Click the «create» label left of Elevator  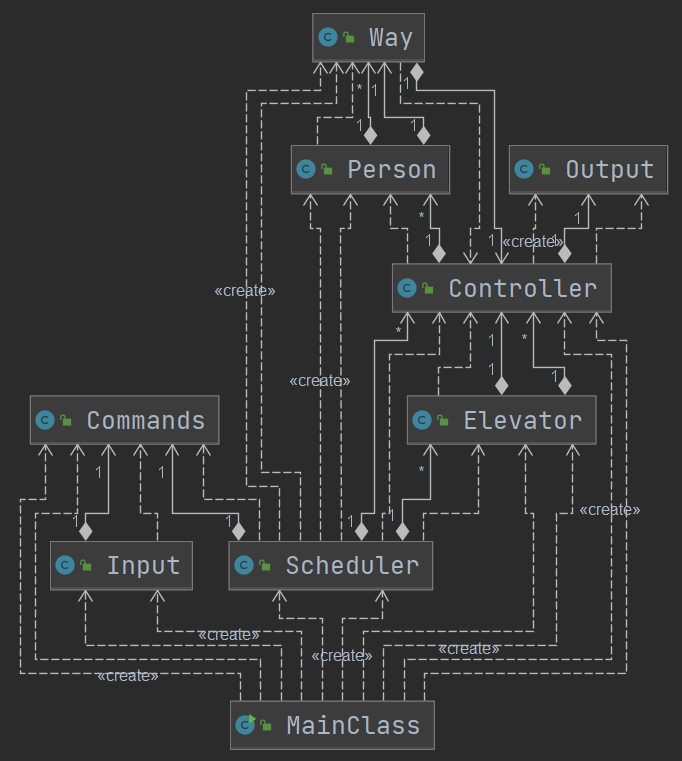tap(319, 380)
